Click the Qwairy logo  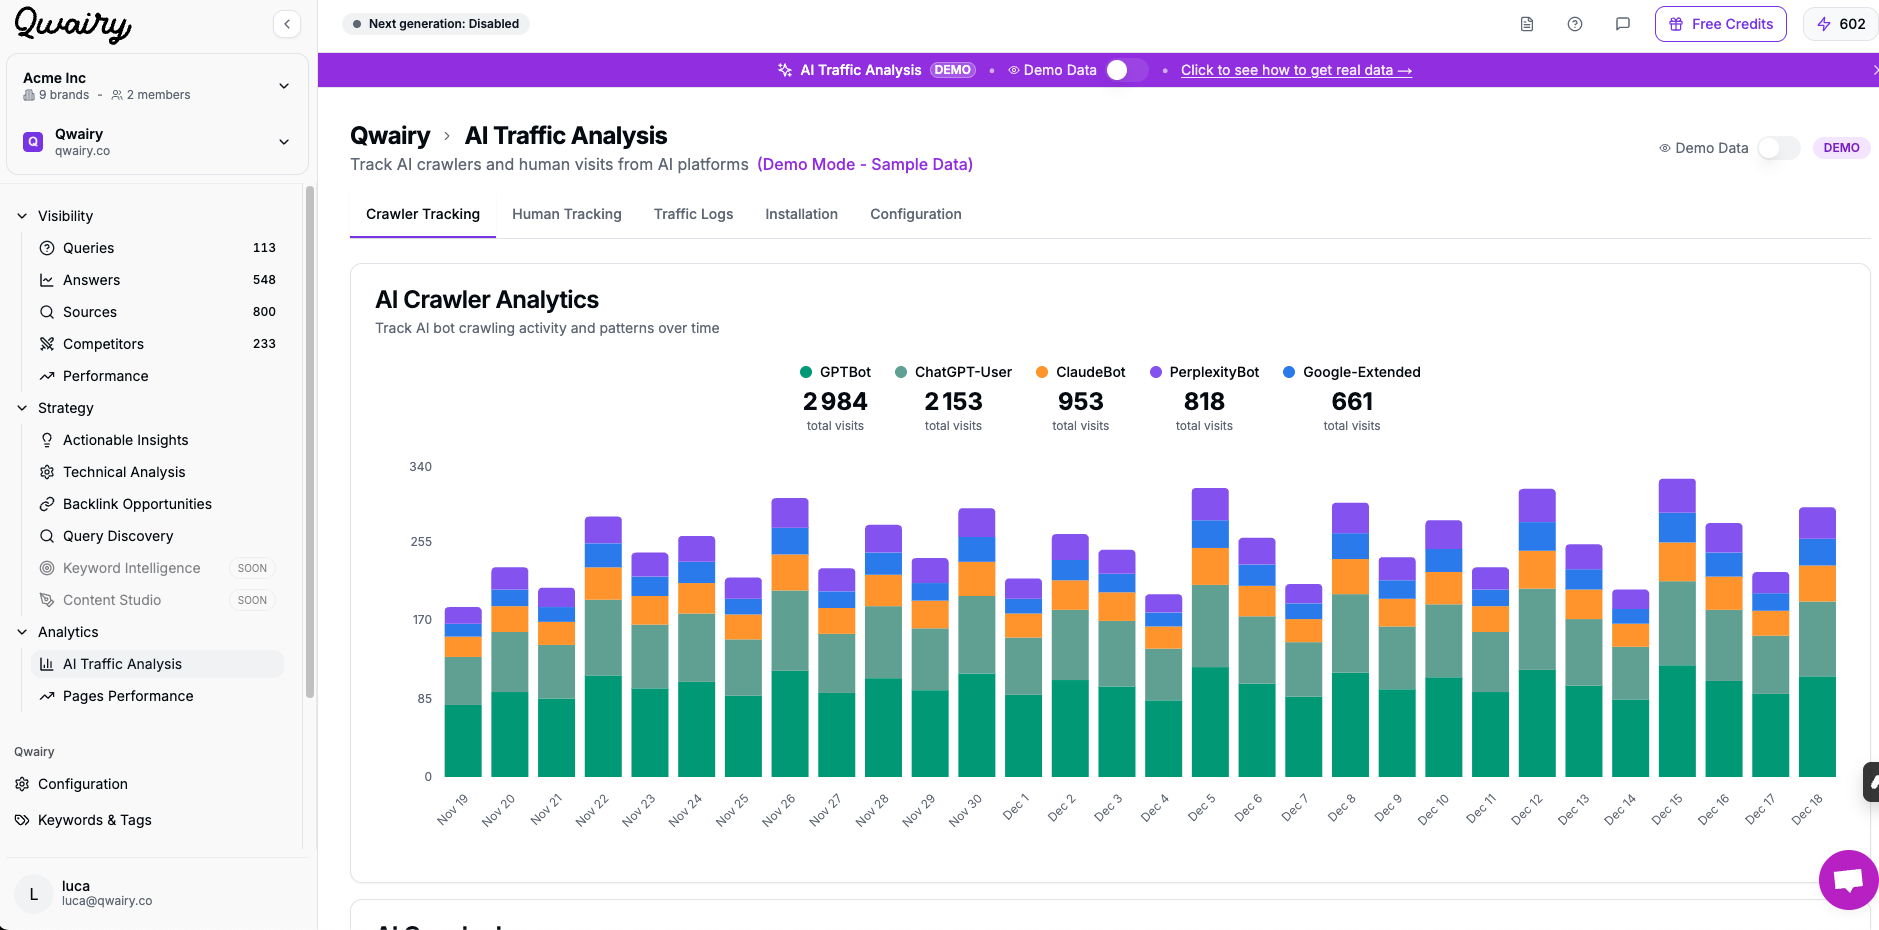[73, 25]
